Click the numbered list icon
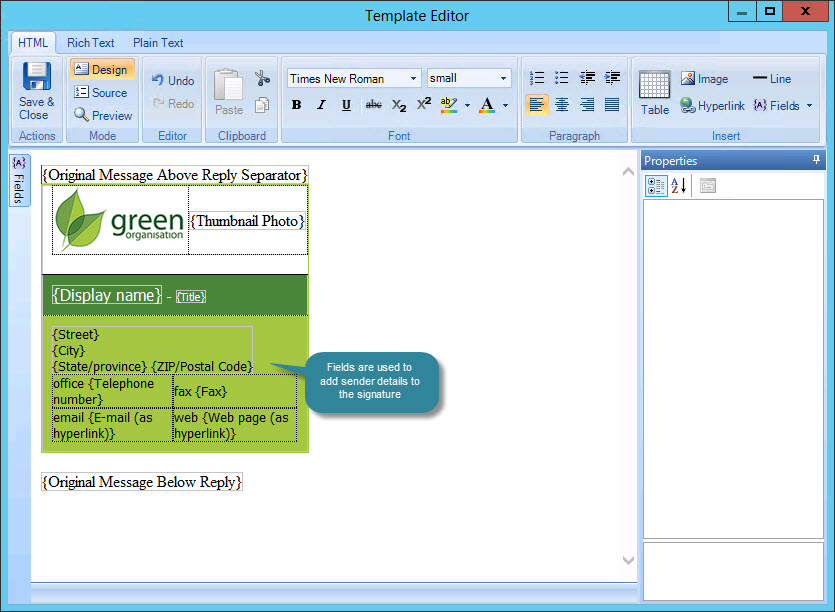Screen dimensions: 835x612 click(537, 78)
